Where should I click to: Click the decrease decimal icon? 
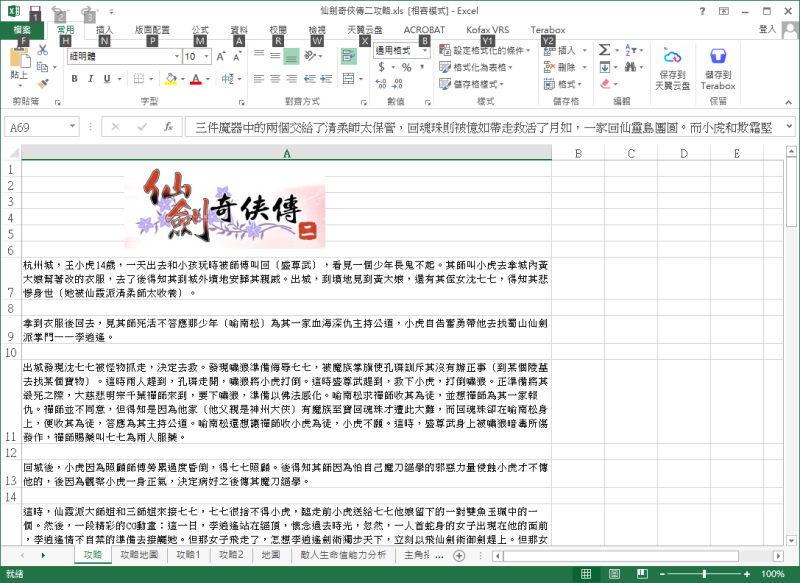397,83
